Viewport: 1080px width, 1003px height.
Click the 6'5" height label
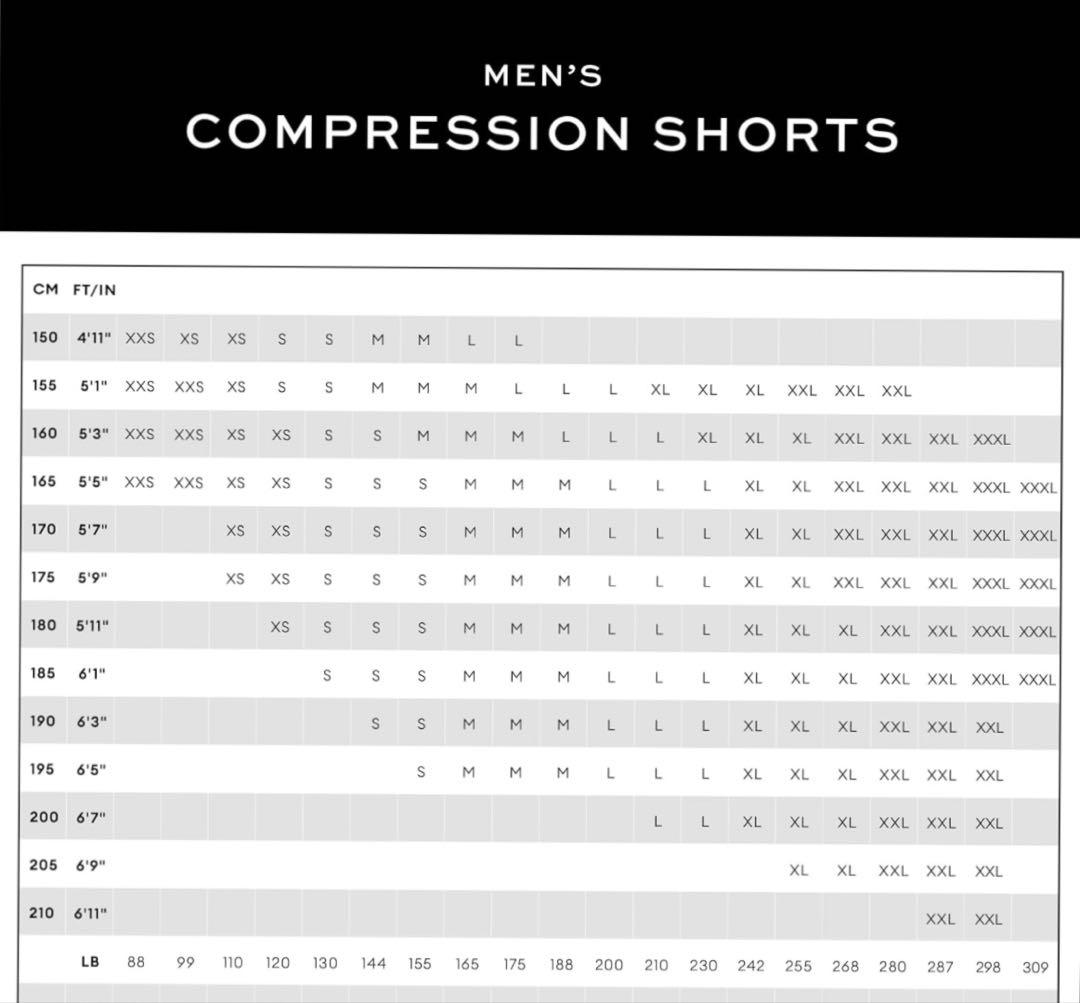coord(91,769)
